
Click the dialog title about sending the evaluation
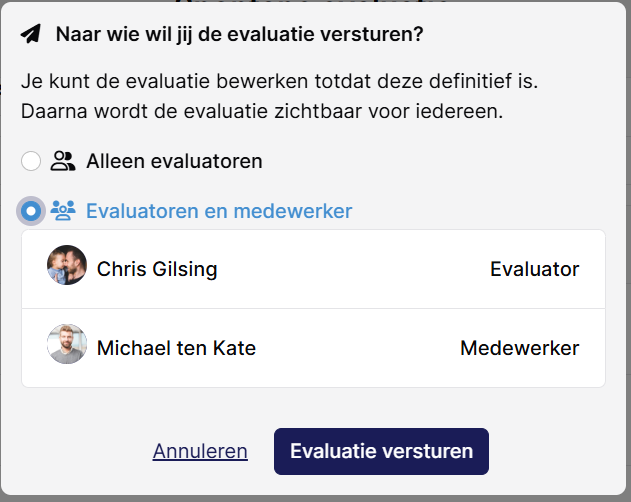[239, 34]
